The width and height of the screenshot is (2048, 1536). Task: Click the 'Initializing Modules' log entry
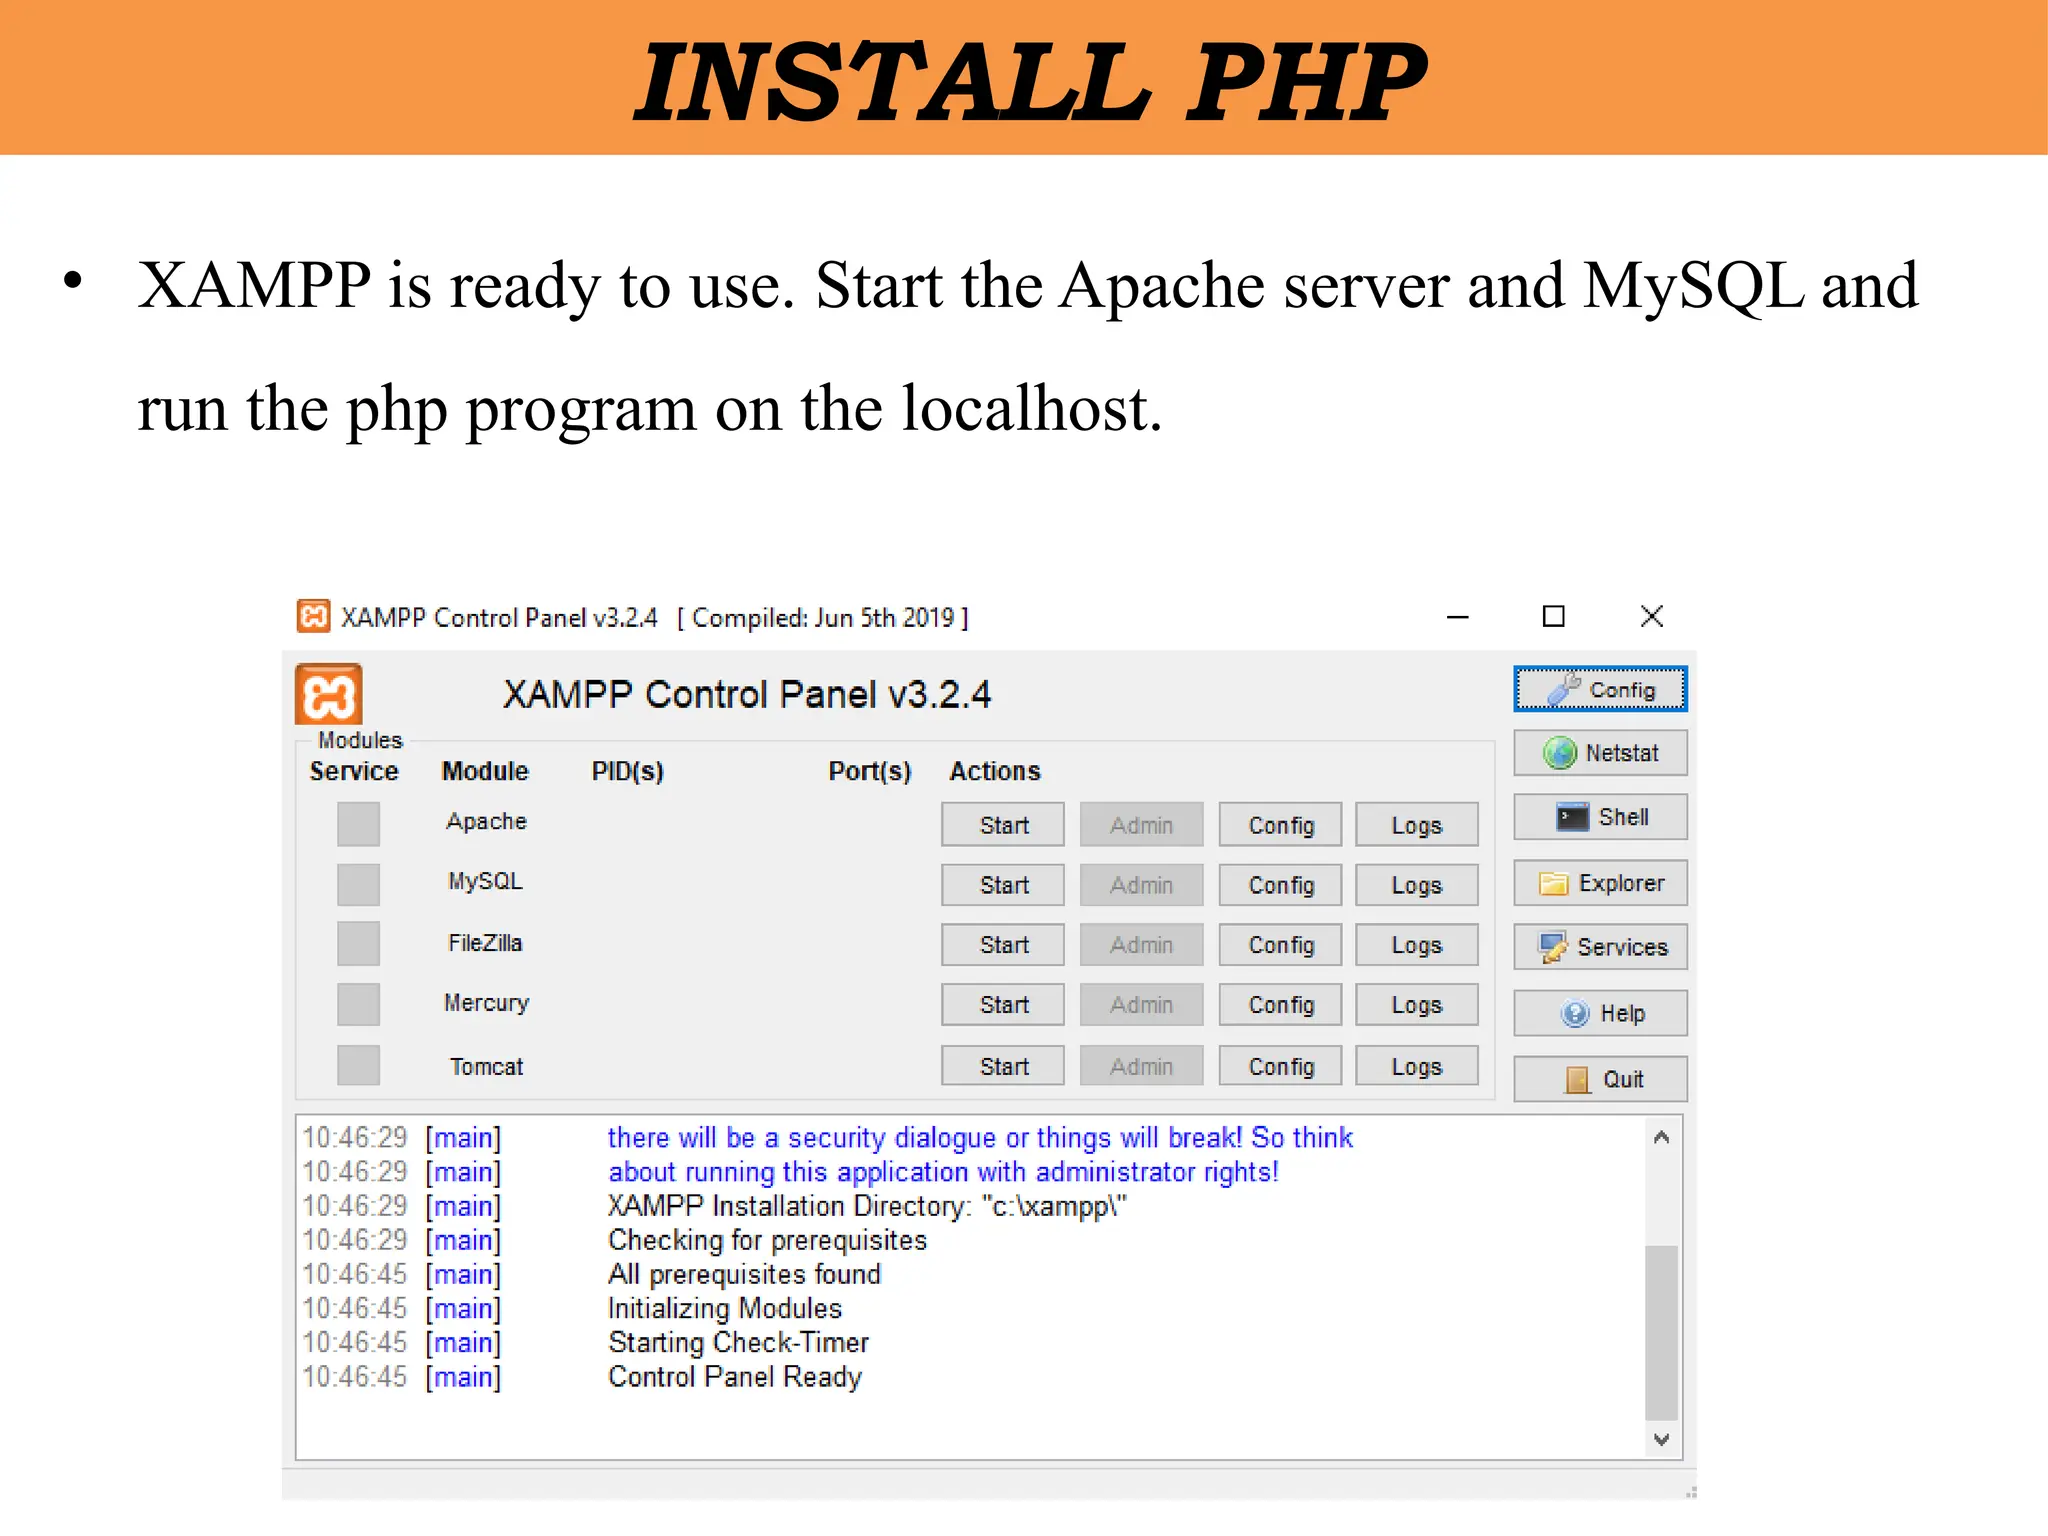[725, 1308]
